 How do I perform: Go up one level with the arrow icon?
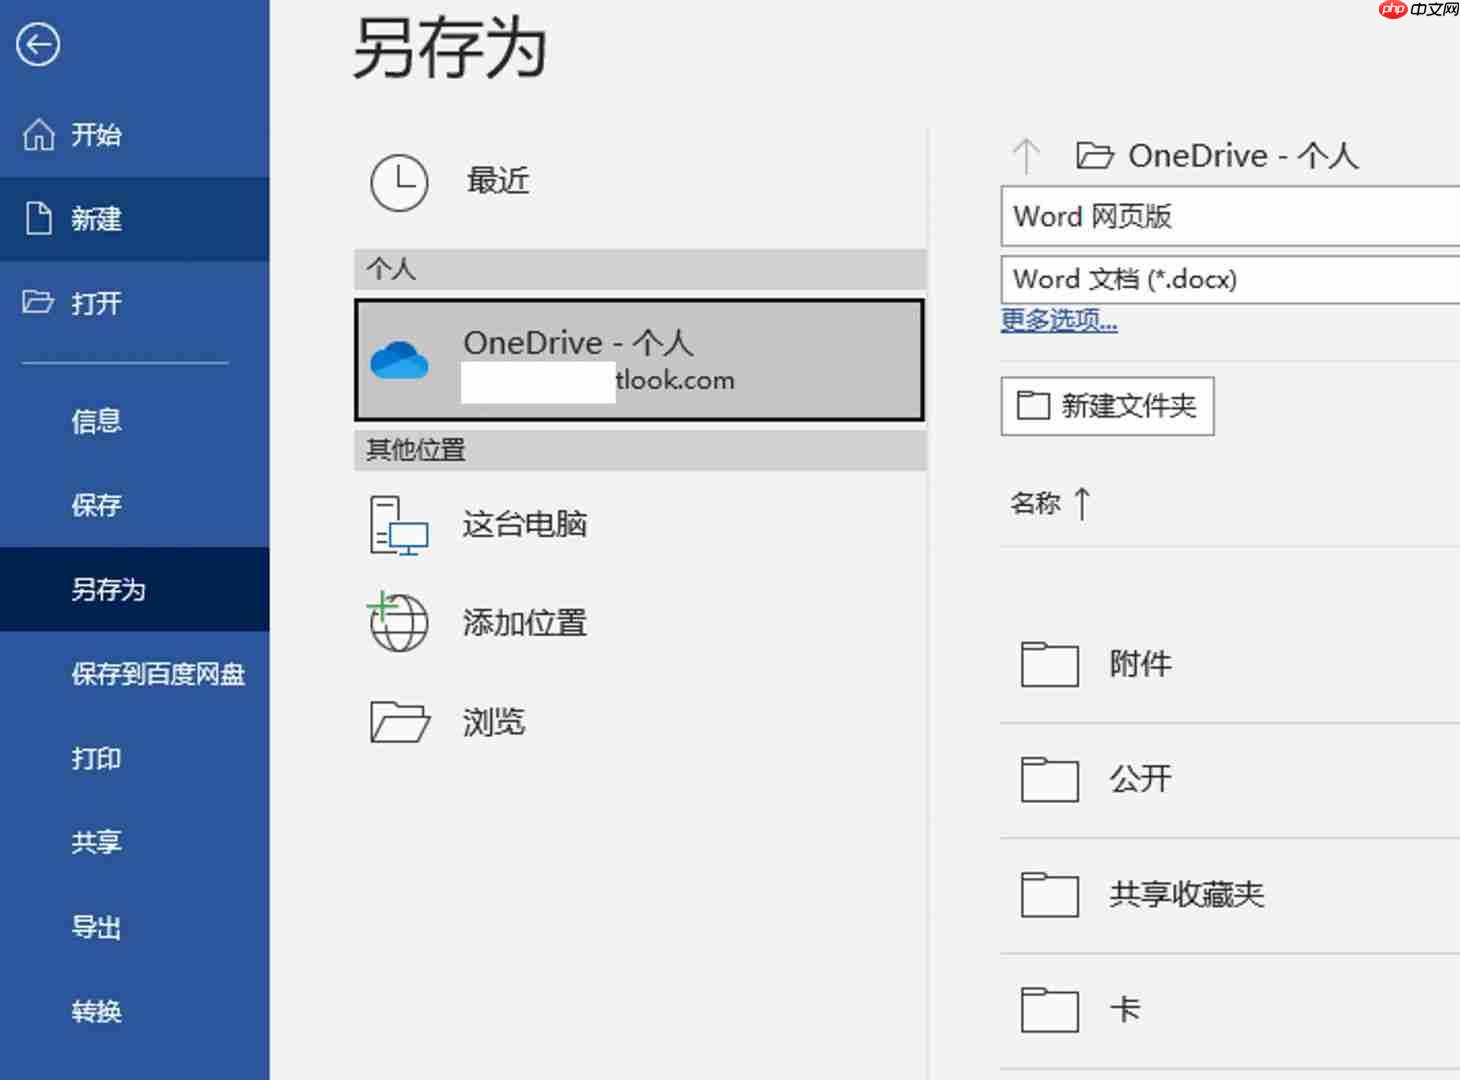[1026, 156]
